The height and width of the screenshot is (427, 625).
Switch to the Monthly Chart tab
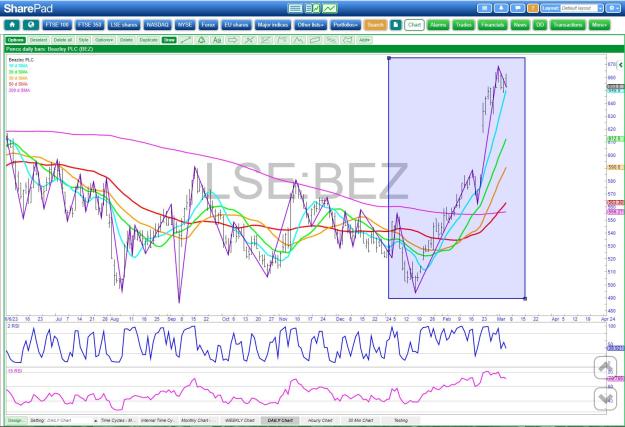[197, 420]
